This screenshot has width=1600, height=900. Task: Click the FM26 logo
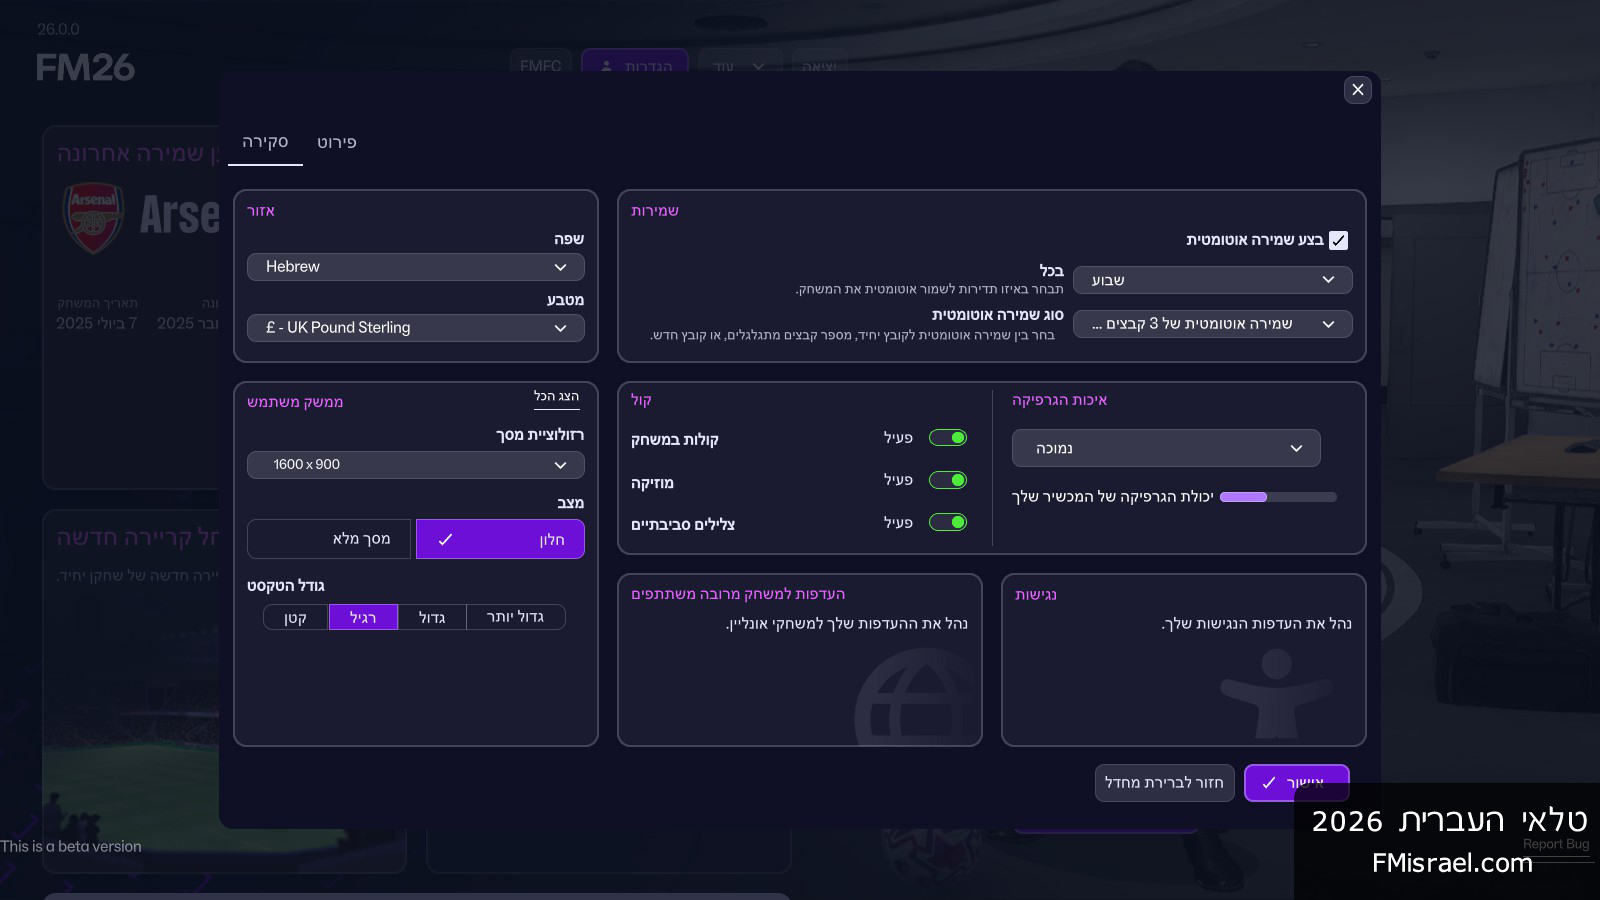[x=85, y=68]
